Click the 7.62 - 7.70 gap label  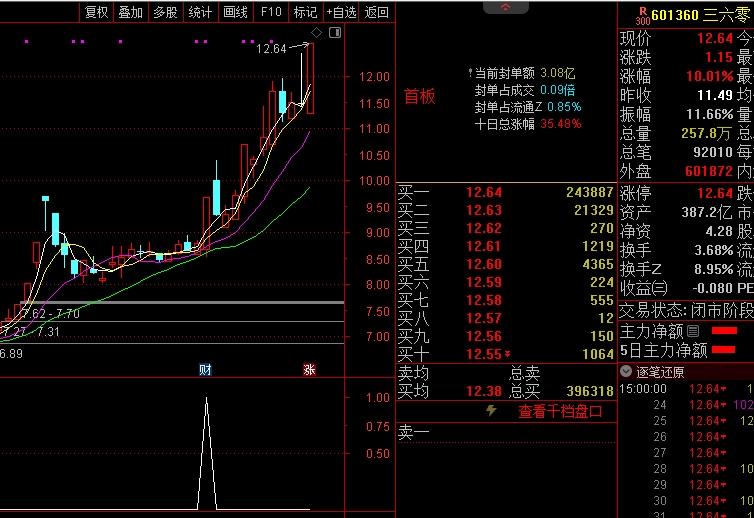pyautogui.click(x=50, y=314)
